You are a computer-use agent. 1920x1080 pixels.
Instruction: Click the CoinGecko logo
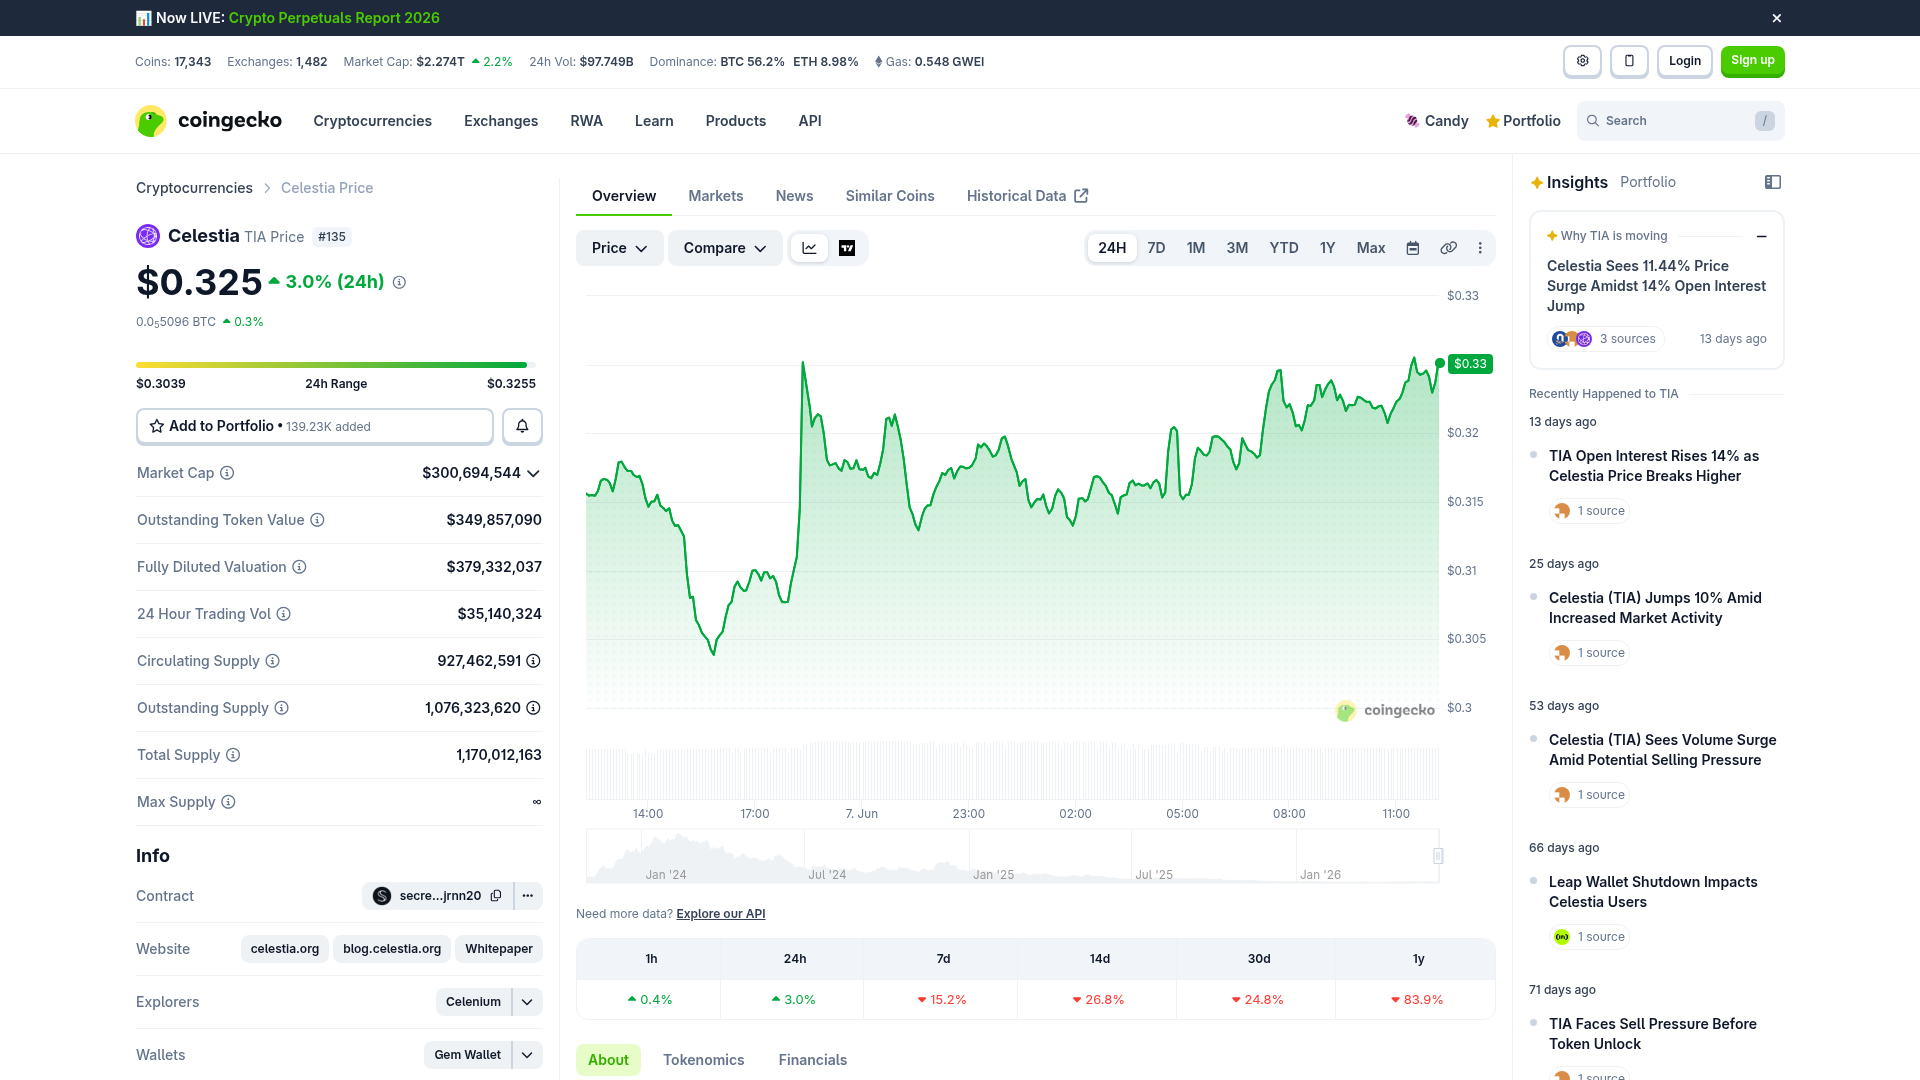tap(208, 121)
